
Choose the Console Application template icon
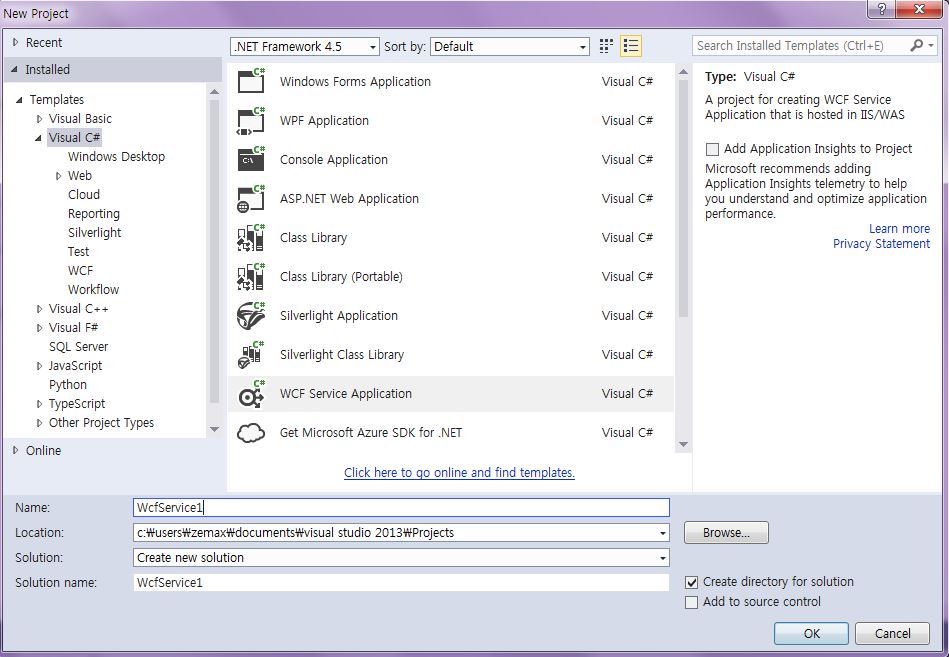[251, 159]
